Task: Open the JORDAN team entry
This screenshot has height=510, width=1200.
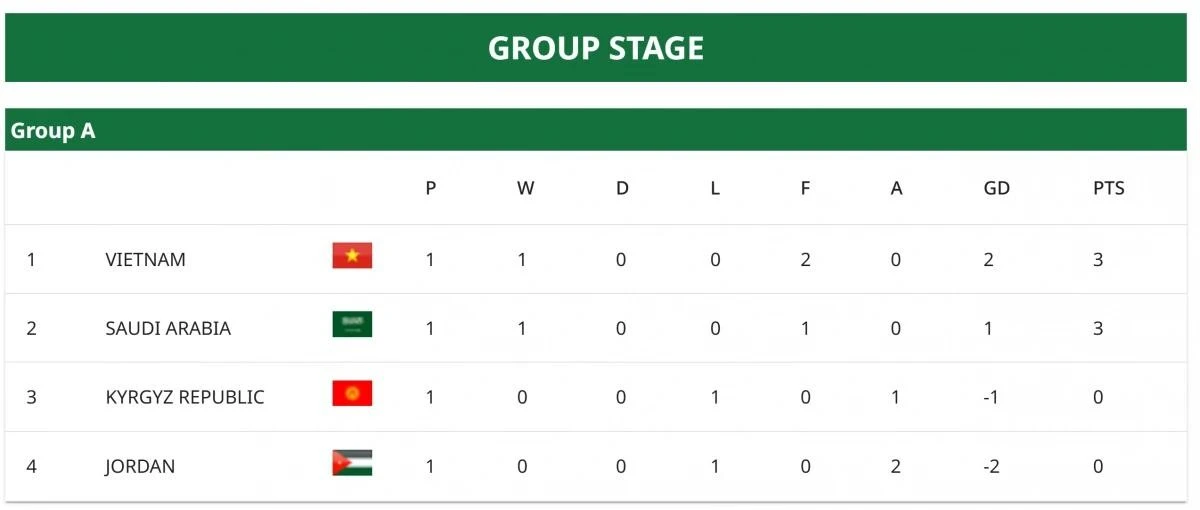Action: [140, 466]
